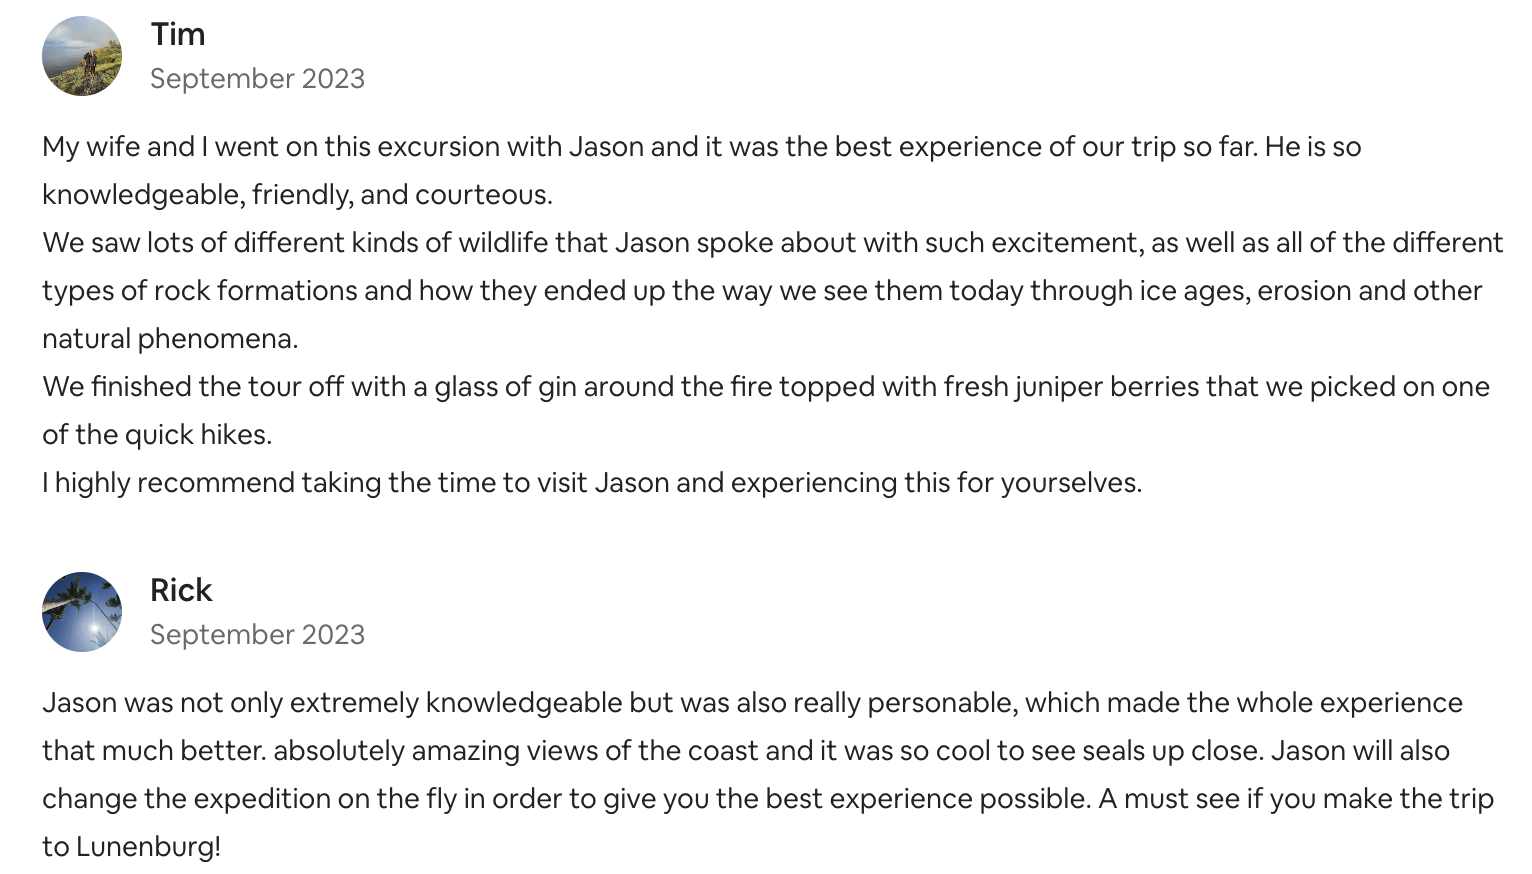The height and width of the screenshot is (874, 1532).
Task: Click Tim's first paragraph about the excursion with Jason
Action: pos(702,170)
